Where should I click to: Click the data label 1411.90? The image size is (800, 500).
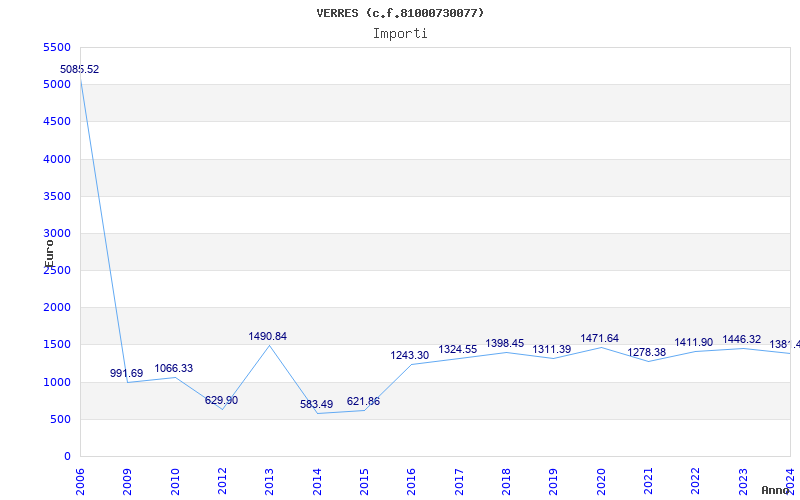click(x=693, y=343)
